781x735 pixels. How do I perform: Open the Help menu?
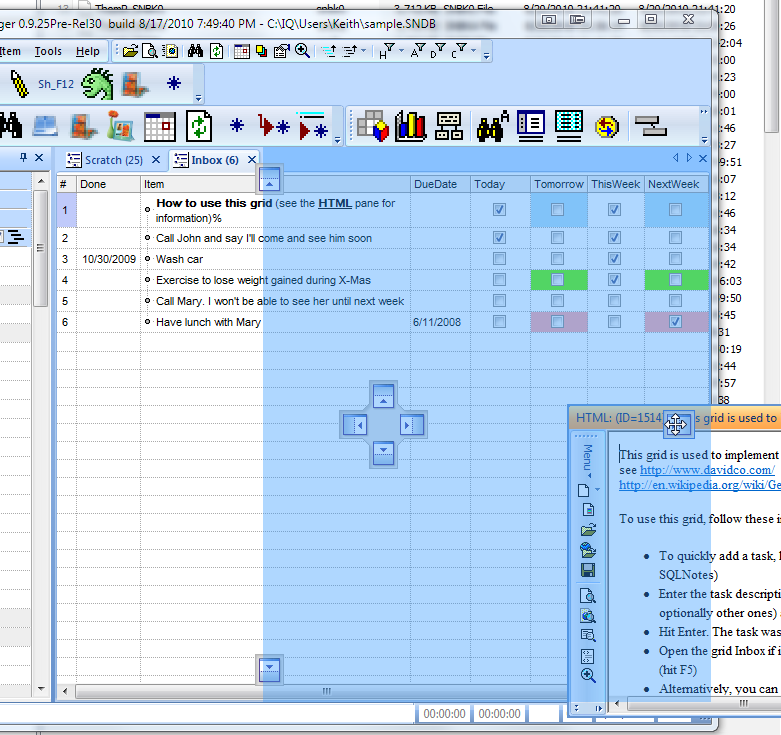click(x=88, y=51)
